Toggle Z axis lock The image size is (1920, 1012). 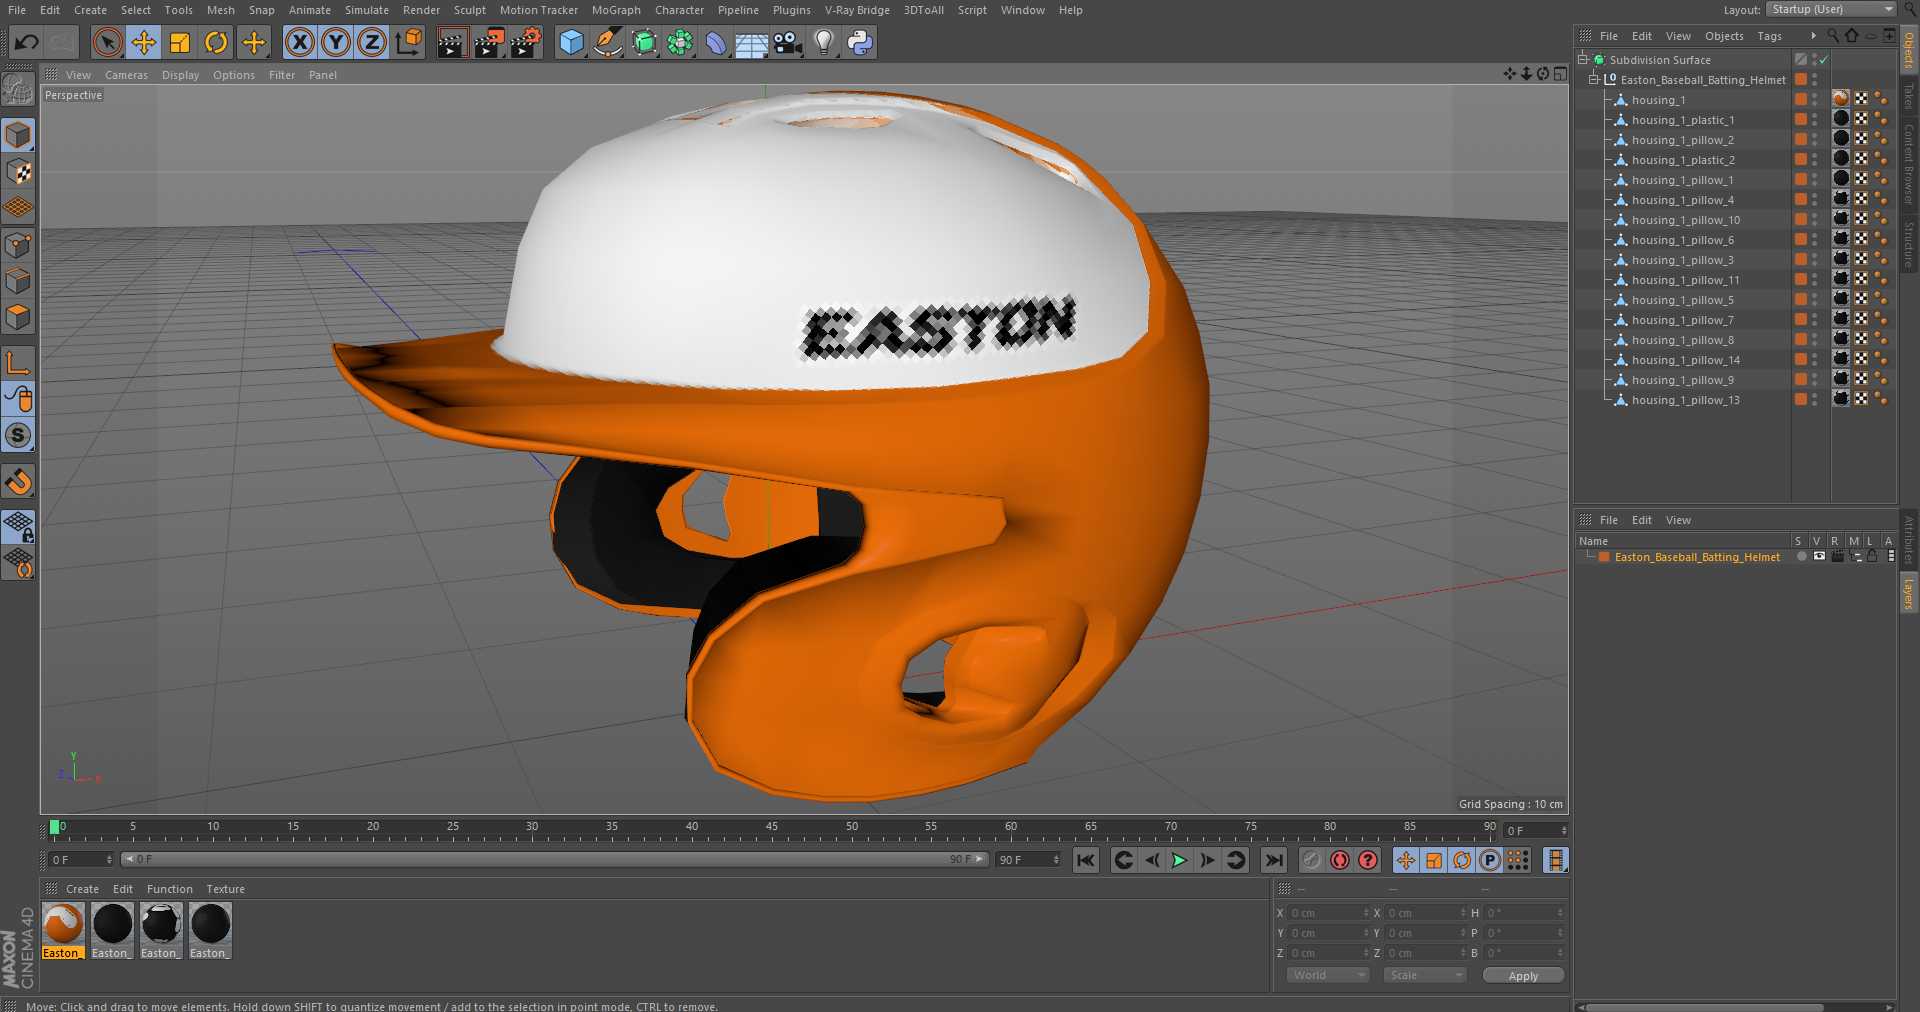[x=372, y=42]
